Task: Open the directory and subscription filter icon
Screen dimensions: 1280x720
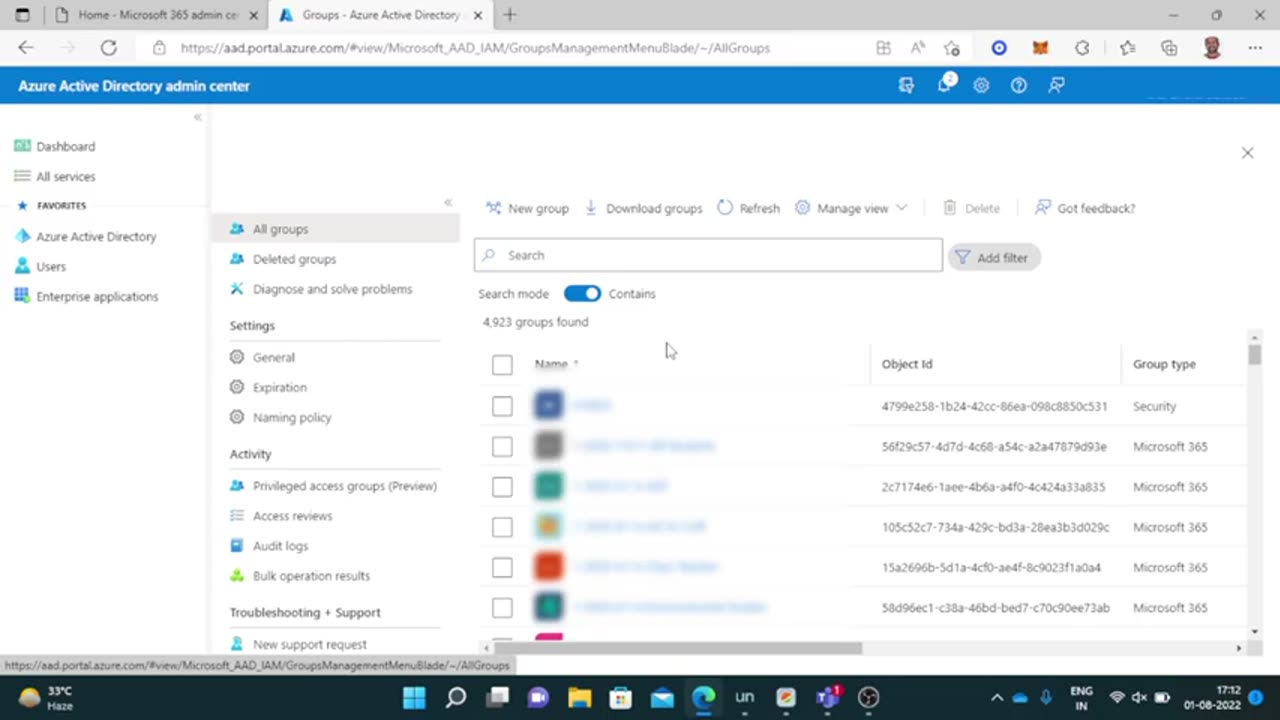Action: tap(906, 85)
